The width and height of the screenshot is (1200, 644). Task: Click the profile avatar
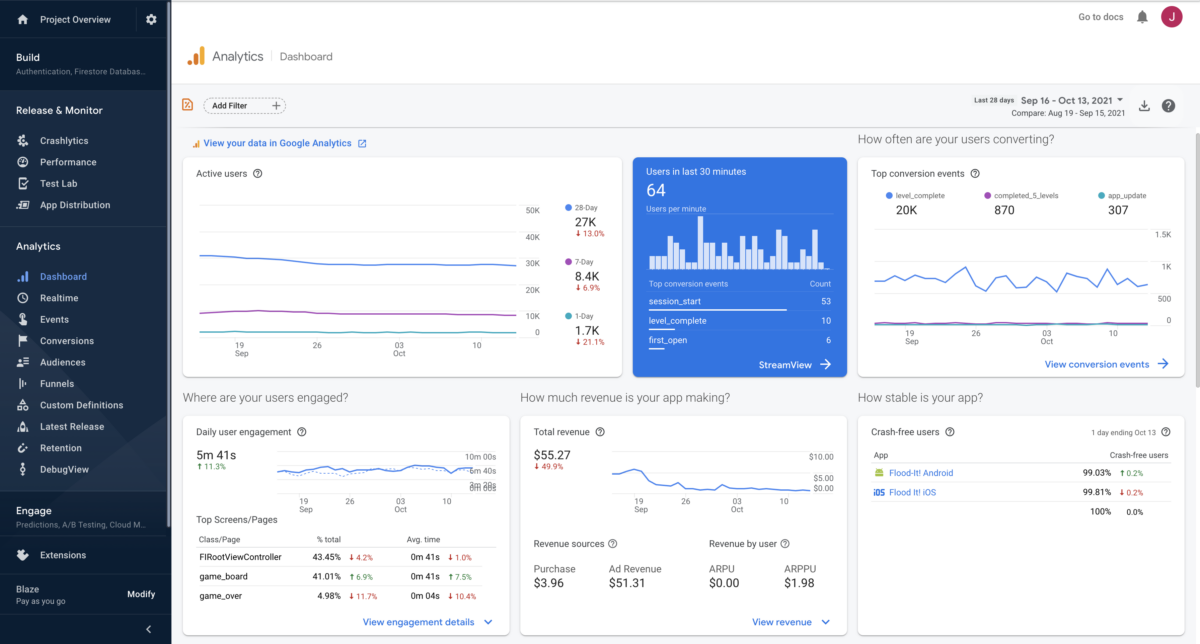[x=1172, y=16]
